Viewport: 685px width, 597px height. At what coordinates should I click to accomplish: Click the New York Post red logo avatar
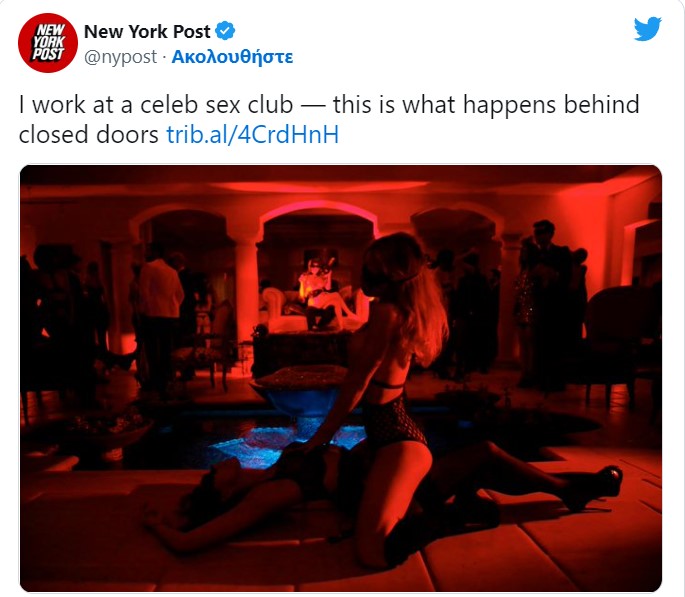pyautogui.click(x=48, y=43)
